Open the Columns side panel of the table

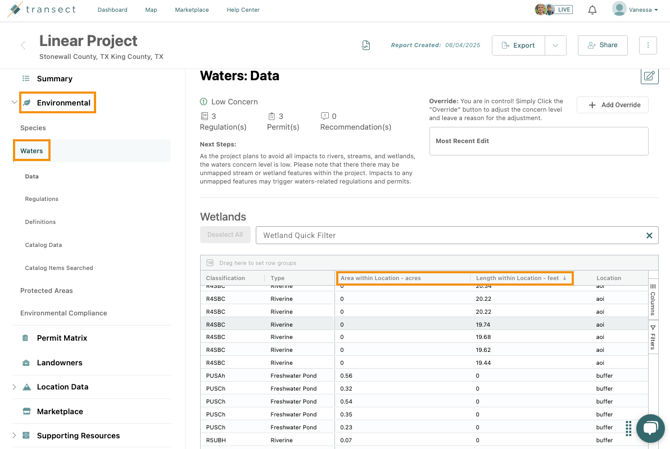click(652, 300)
